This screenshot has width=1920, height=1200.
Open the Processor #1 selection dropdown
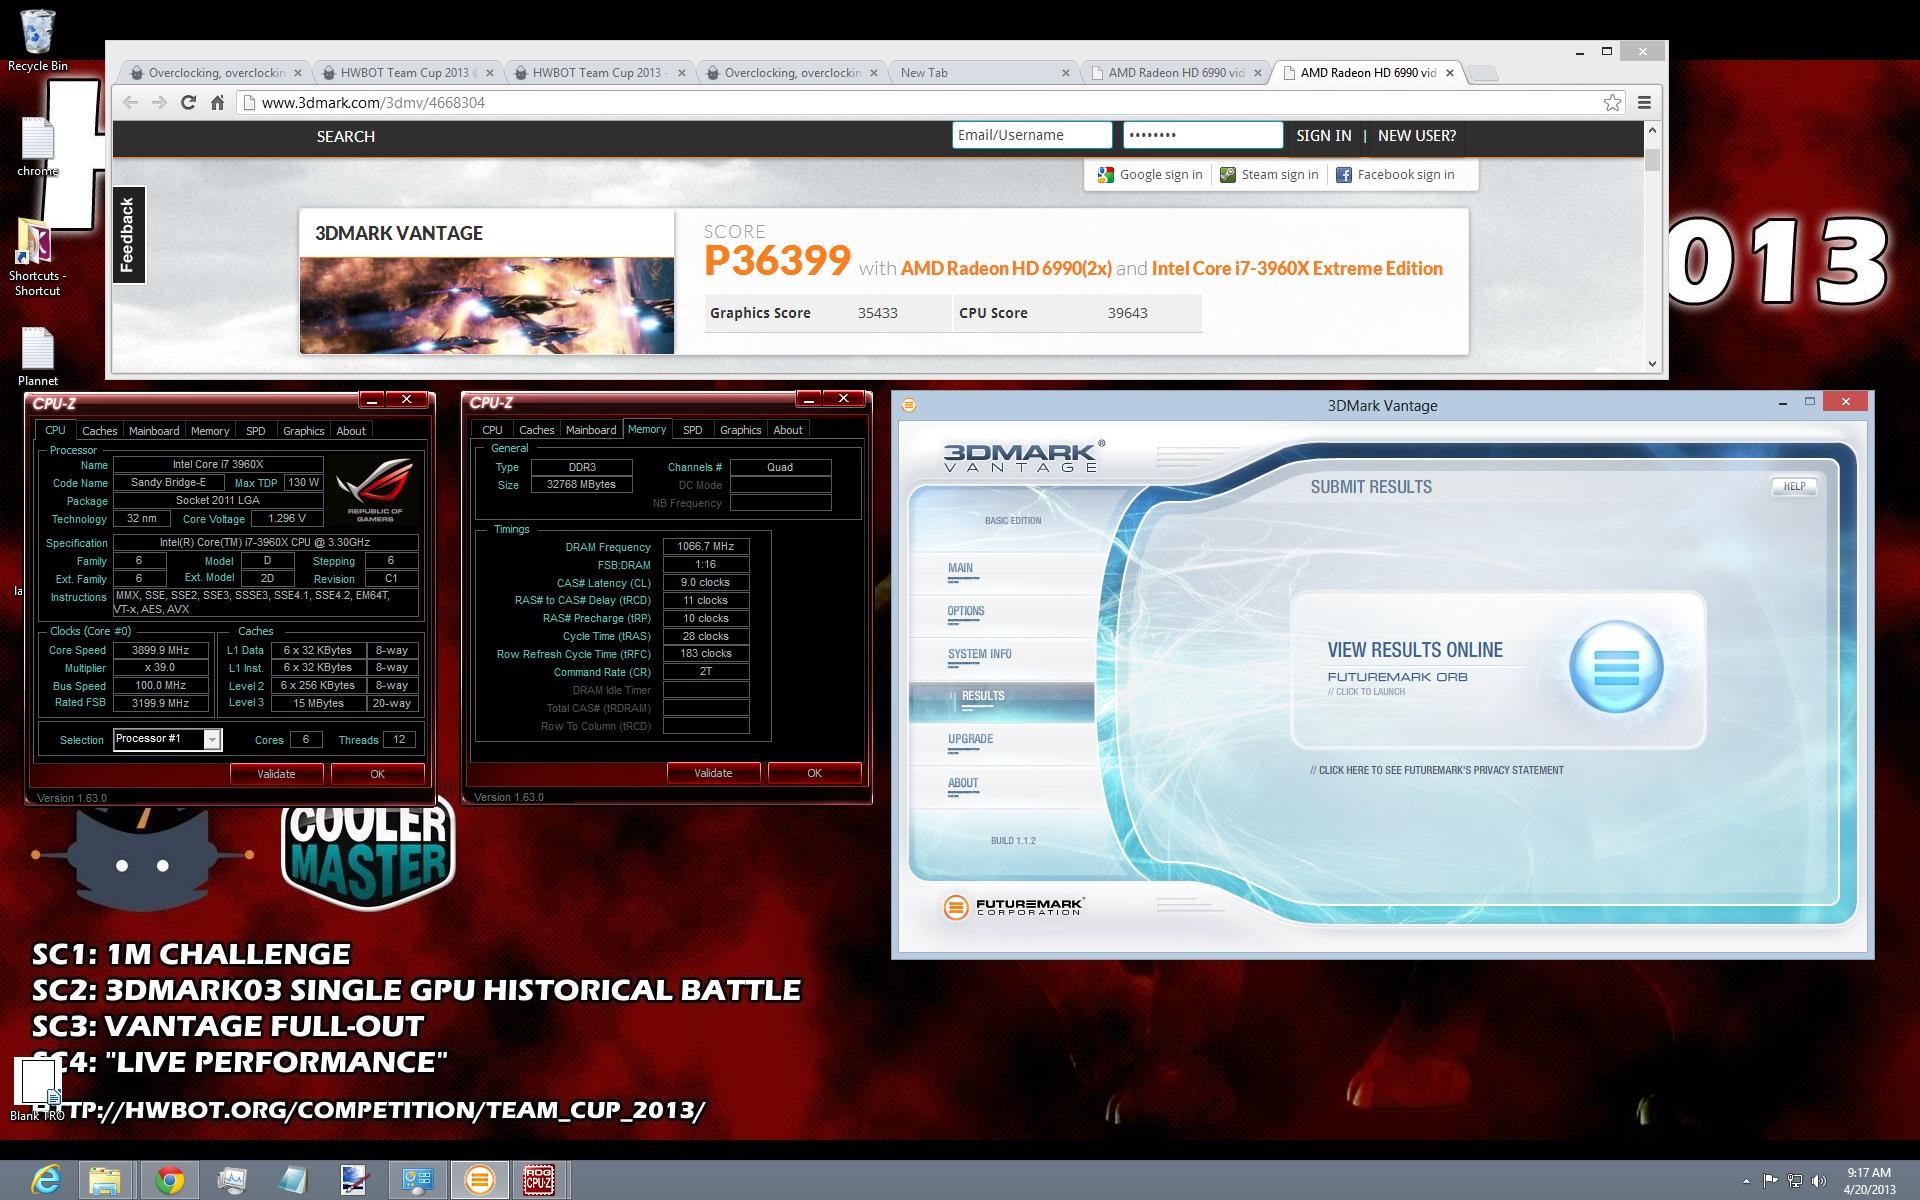[x=211, y=739]
